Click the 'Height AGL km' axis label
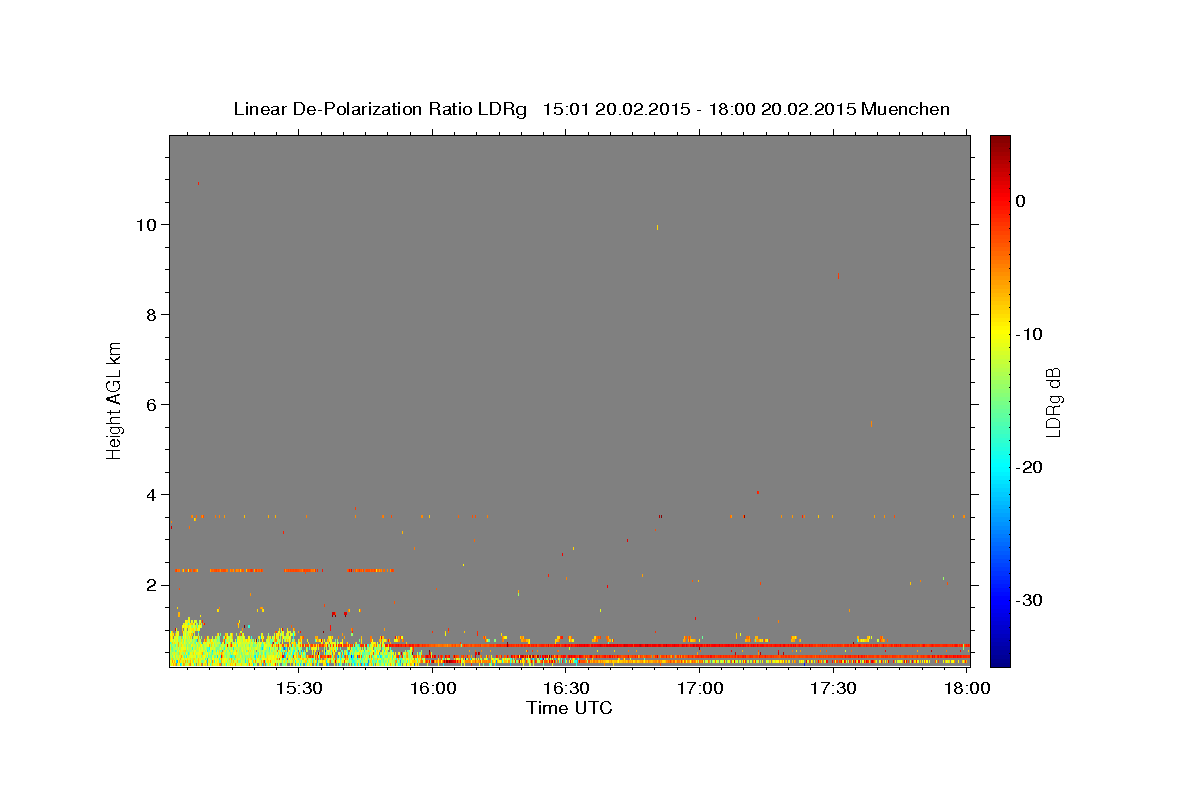The image size is (1200, 800). 114,400
